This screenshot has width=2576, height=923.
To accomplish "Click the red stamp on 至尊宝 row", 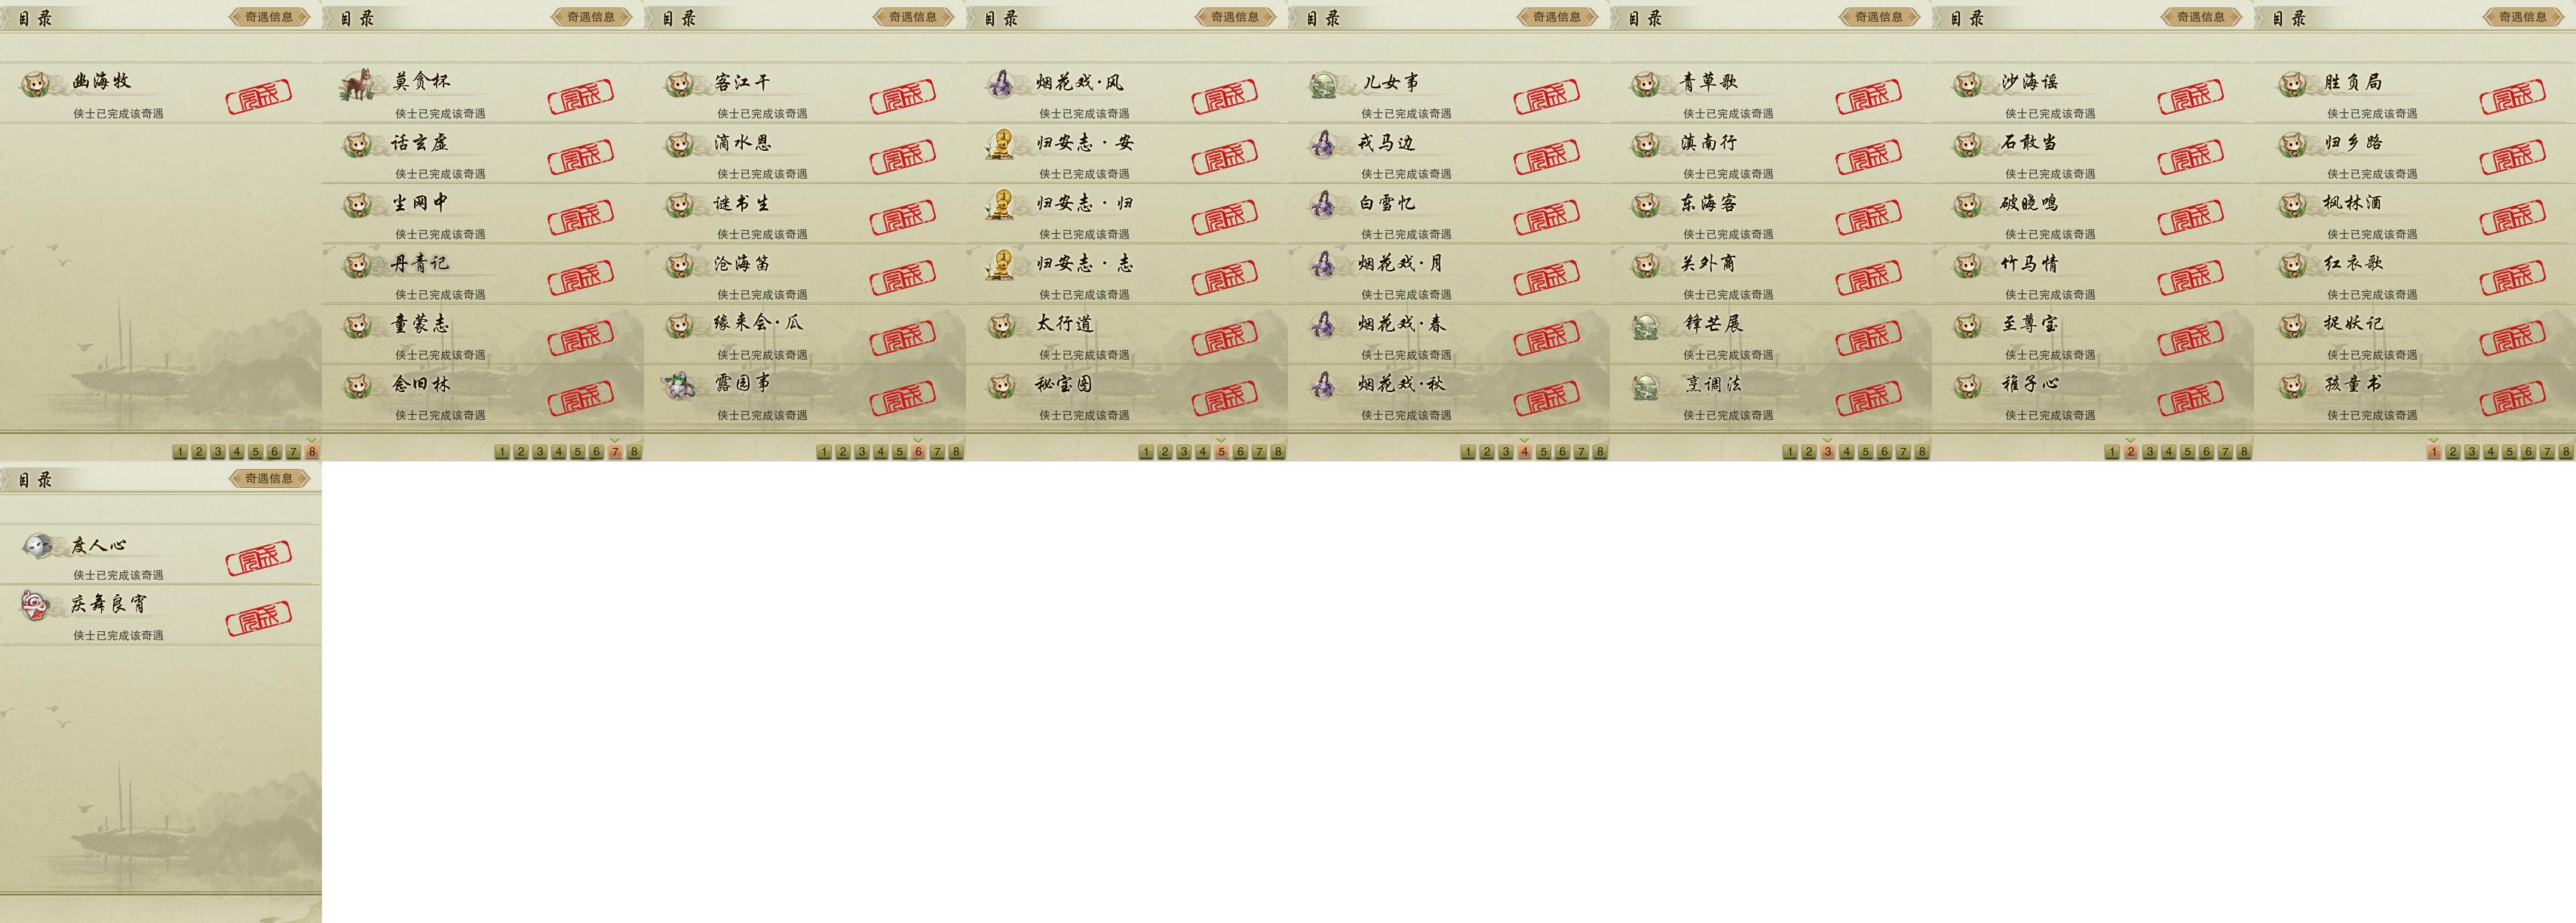I will (2190, 338).
